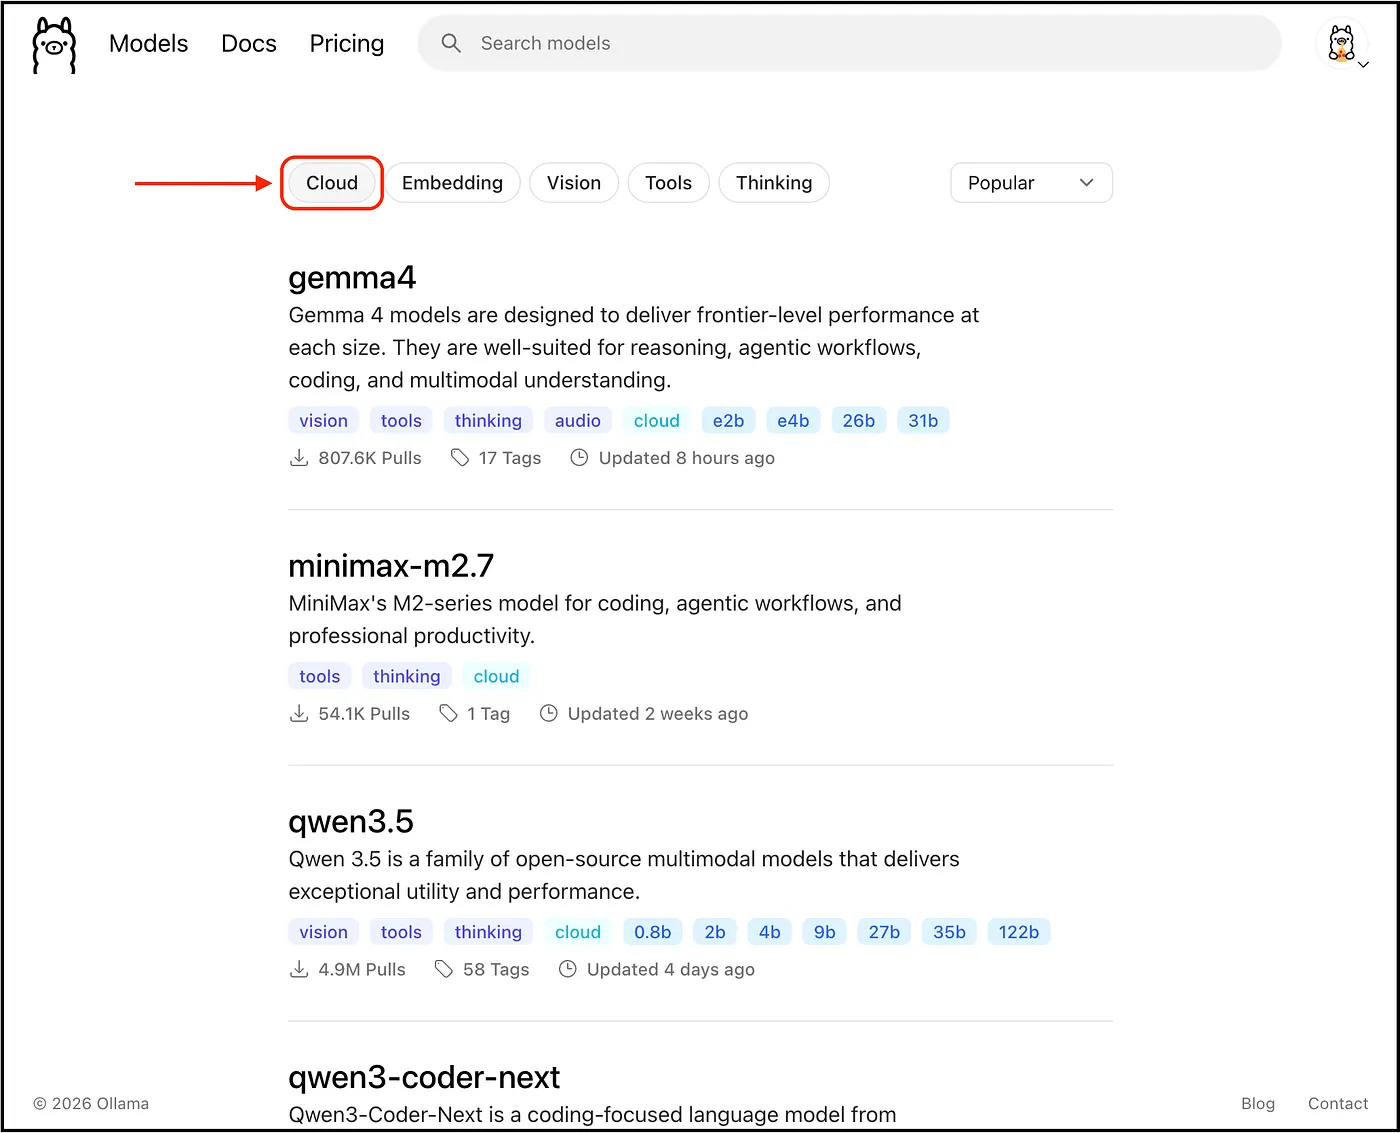Click the gemma4 updated clock icon
This screenshot has width=1400, height=1133.
coord(579,458)
